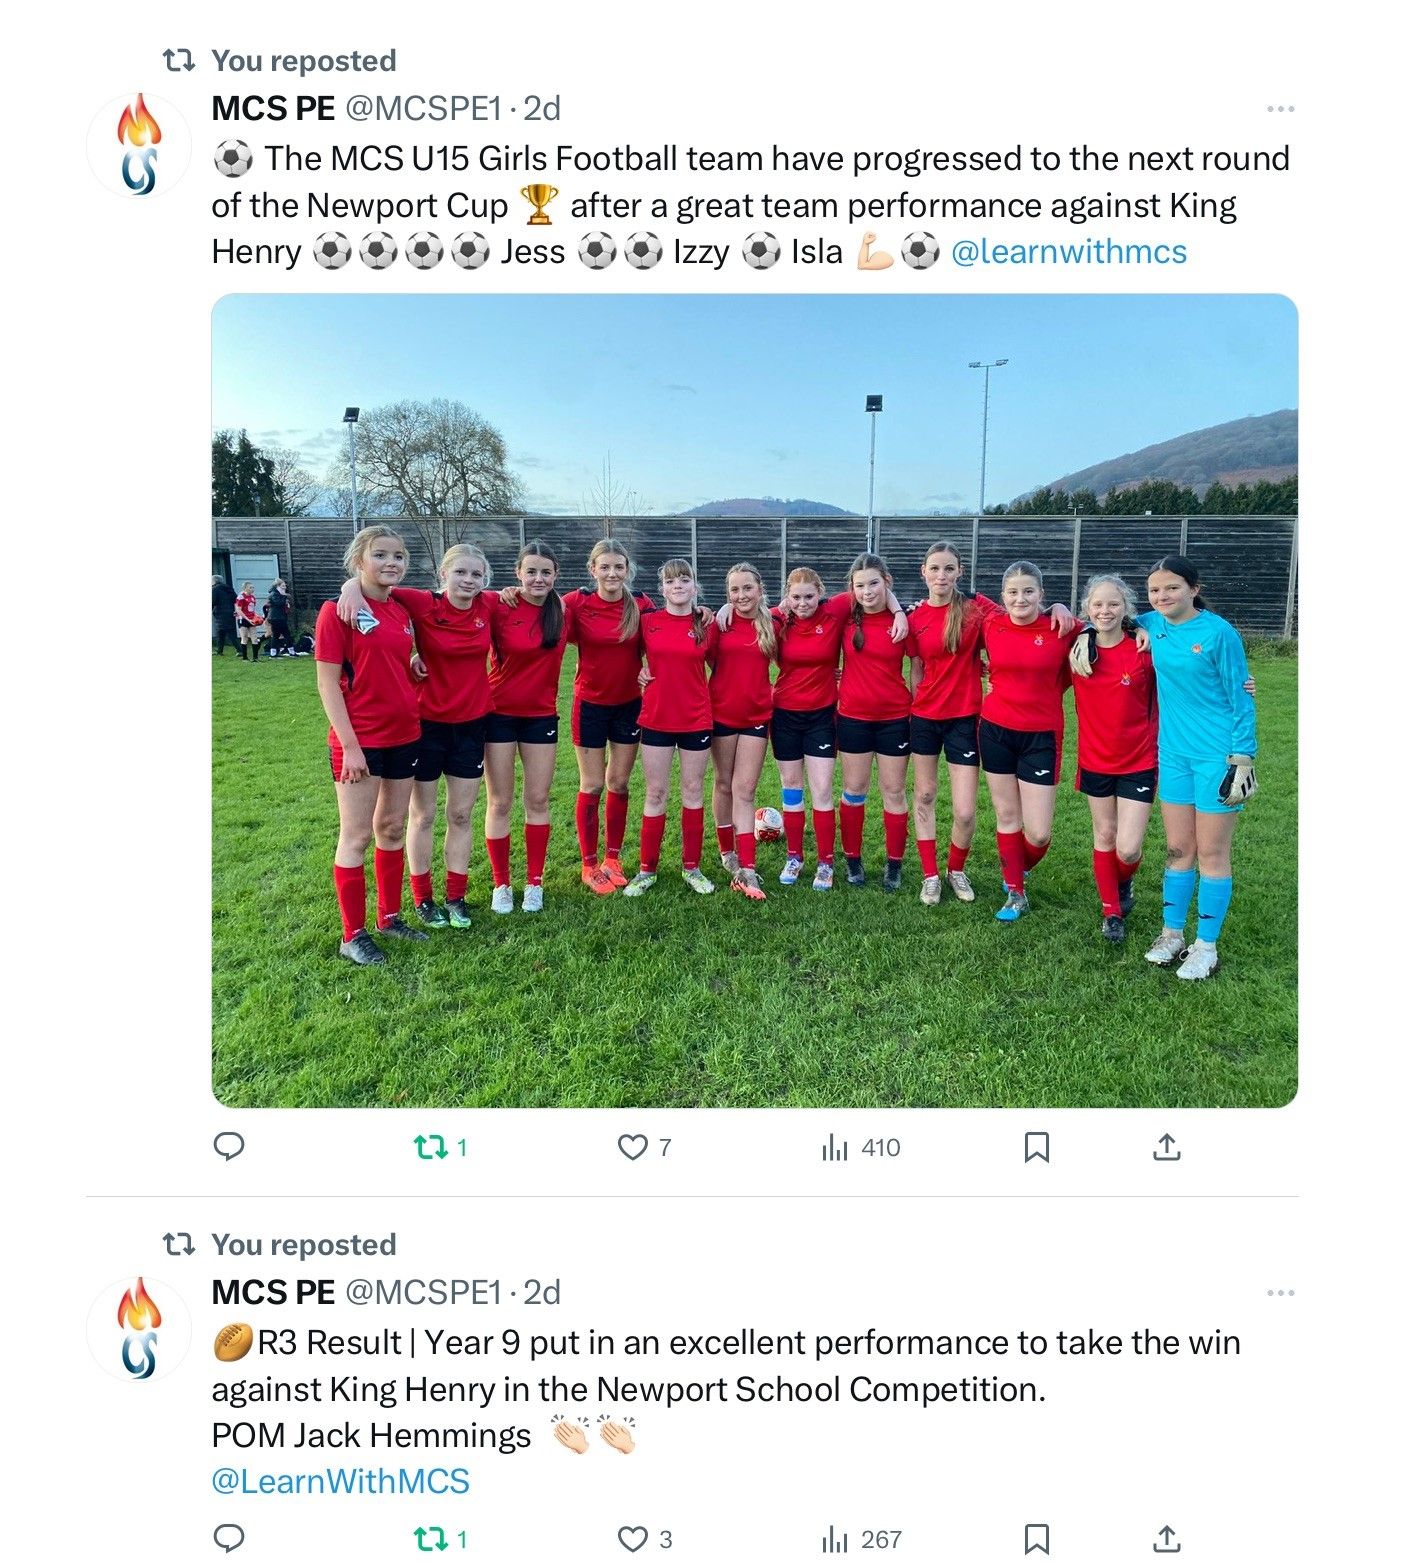The height and width of the screenshot is (1562, 1406).
Task: Reply to the U15 Girls Football post
Action: [229, 1146]
